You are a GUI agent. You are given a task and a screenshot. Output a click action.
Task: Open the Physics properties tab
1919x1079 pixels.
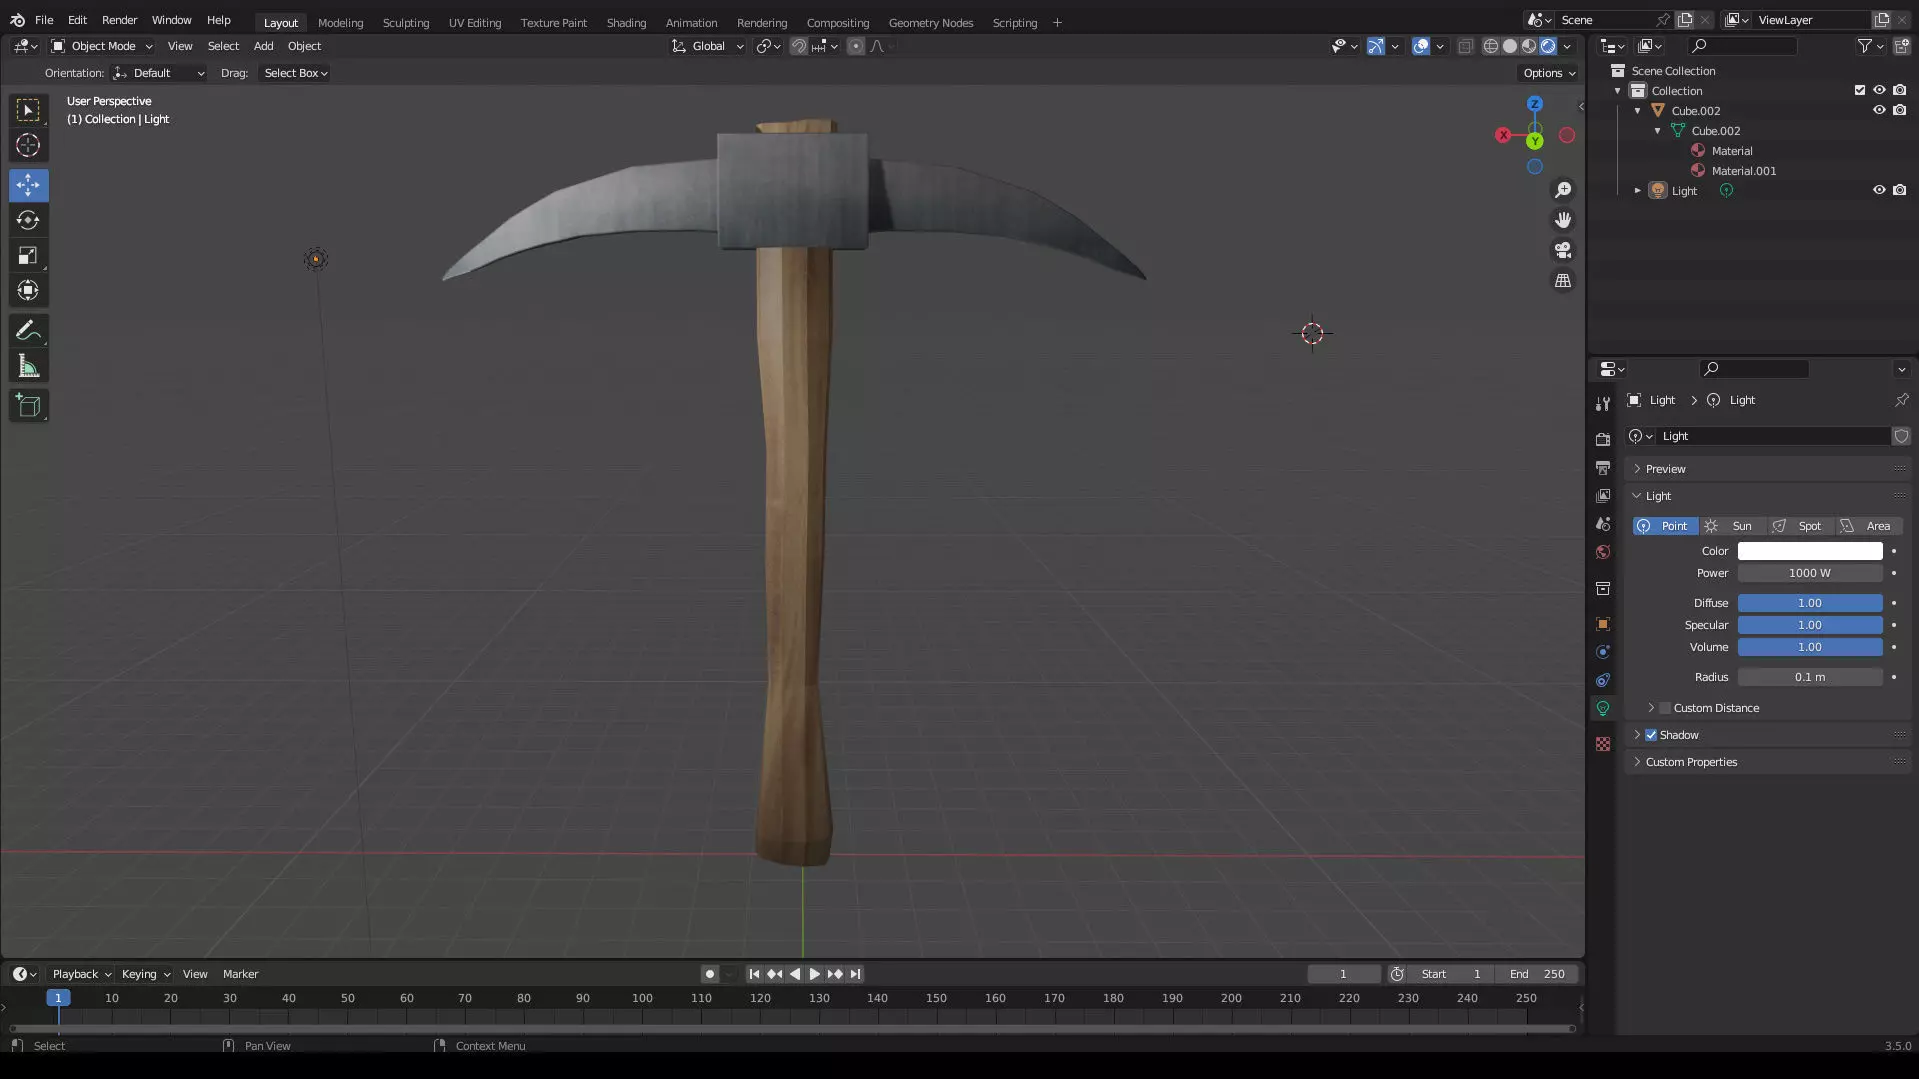pos(1603,652)
